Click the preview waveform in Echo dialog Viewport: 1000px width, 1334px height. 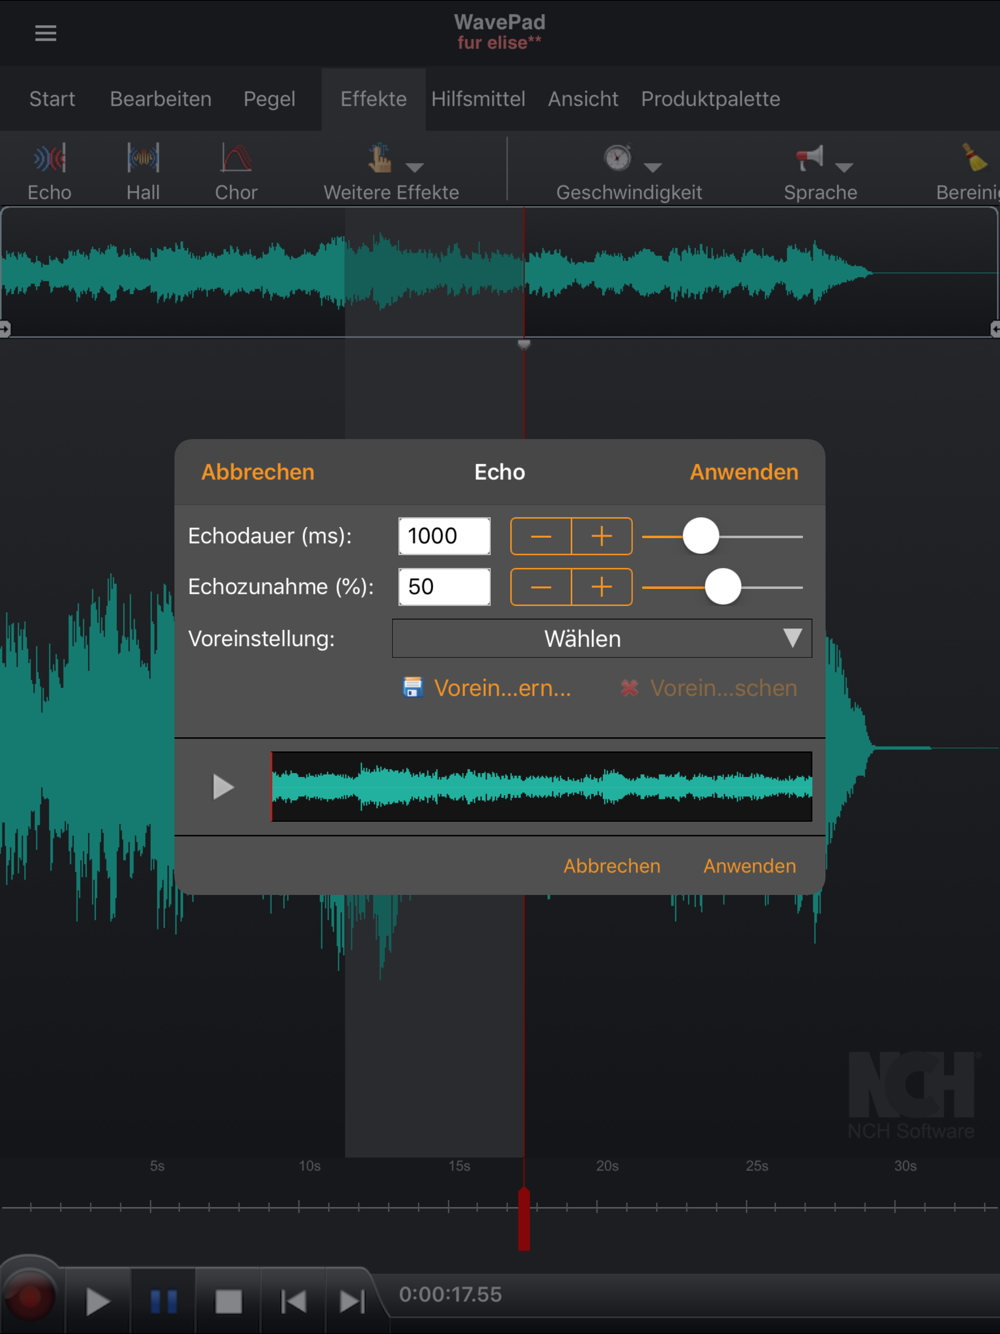(542, 787)
